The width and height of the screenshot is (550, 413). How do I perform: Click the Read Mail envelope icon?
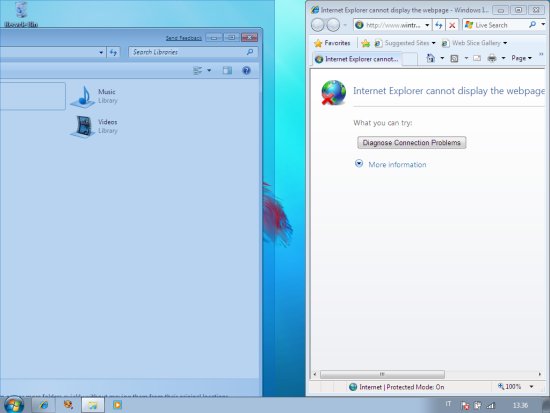point(477,58)
